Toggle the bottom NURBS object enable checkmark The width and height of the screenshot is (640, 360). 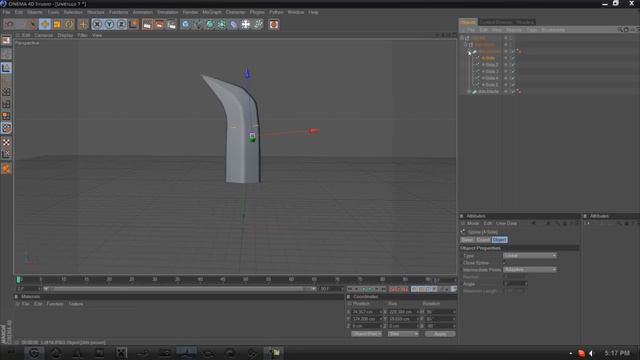513,92
